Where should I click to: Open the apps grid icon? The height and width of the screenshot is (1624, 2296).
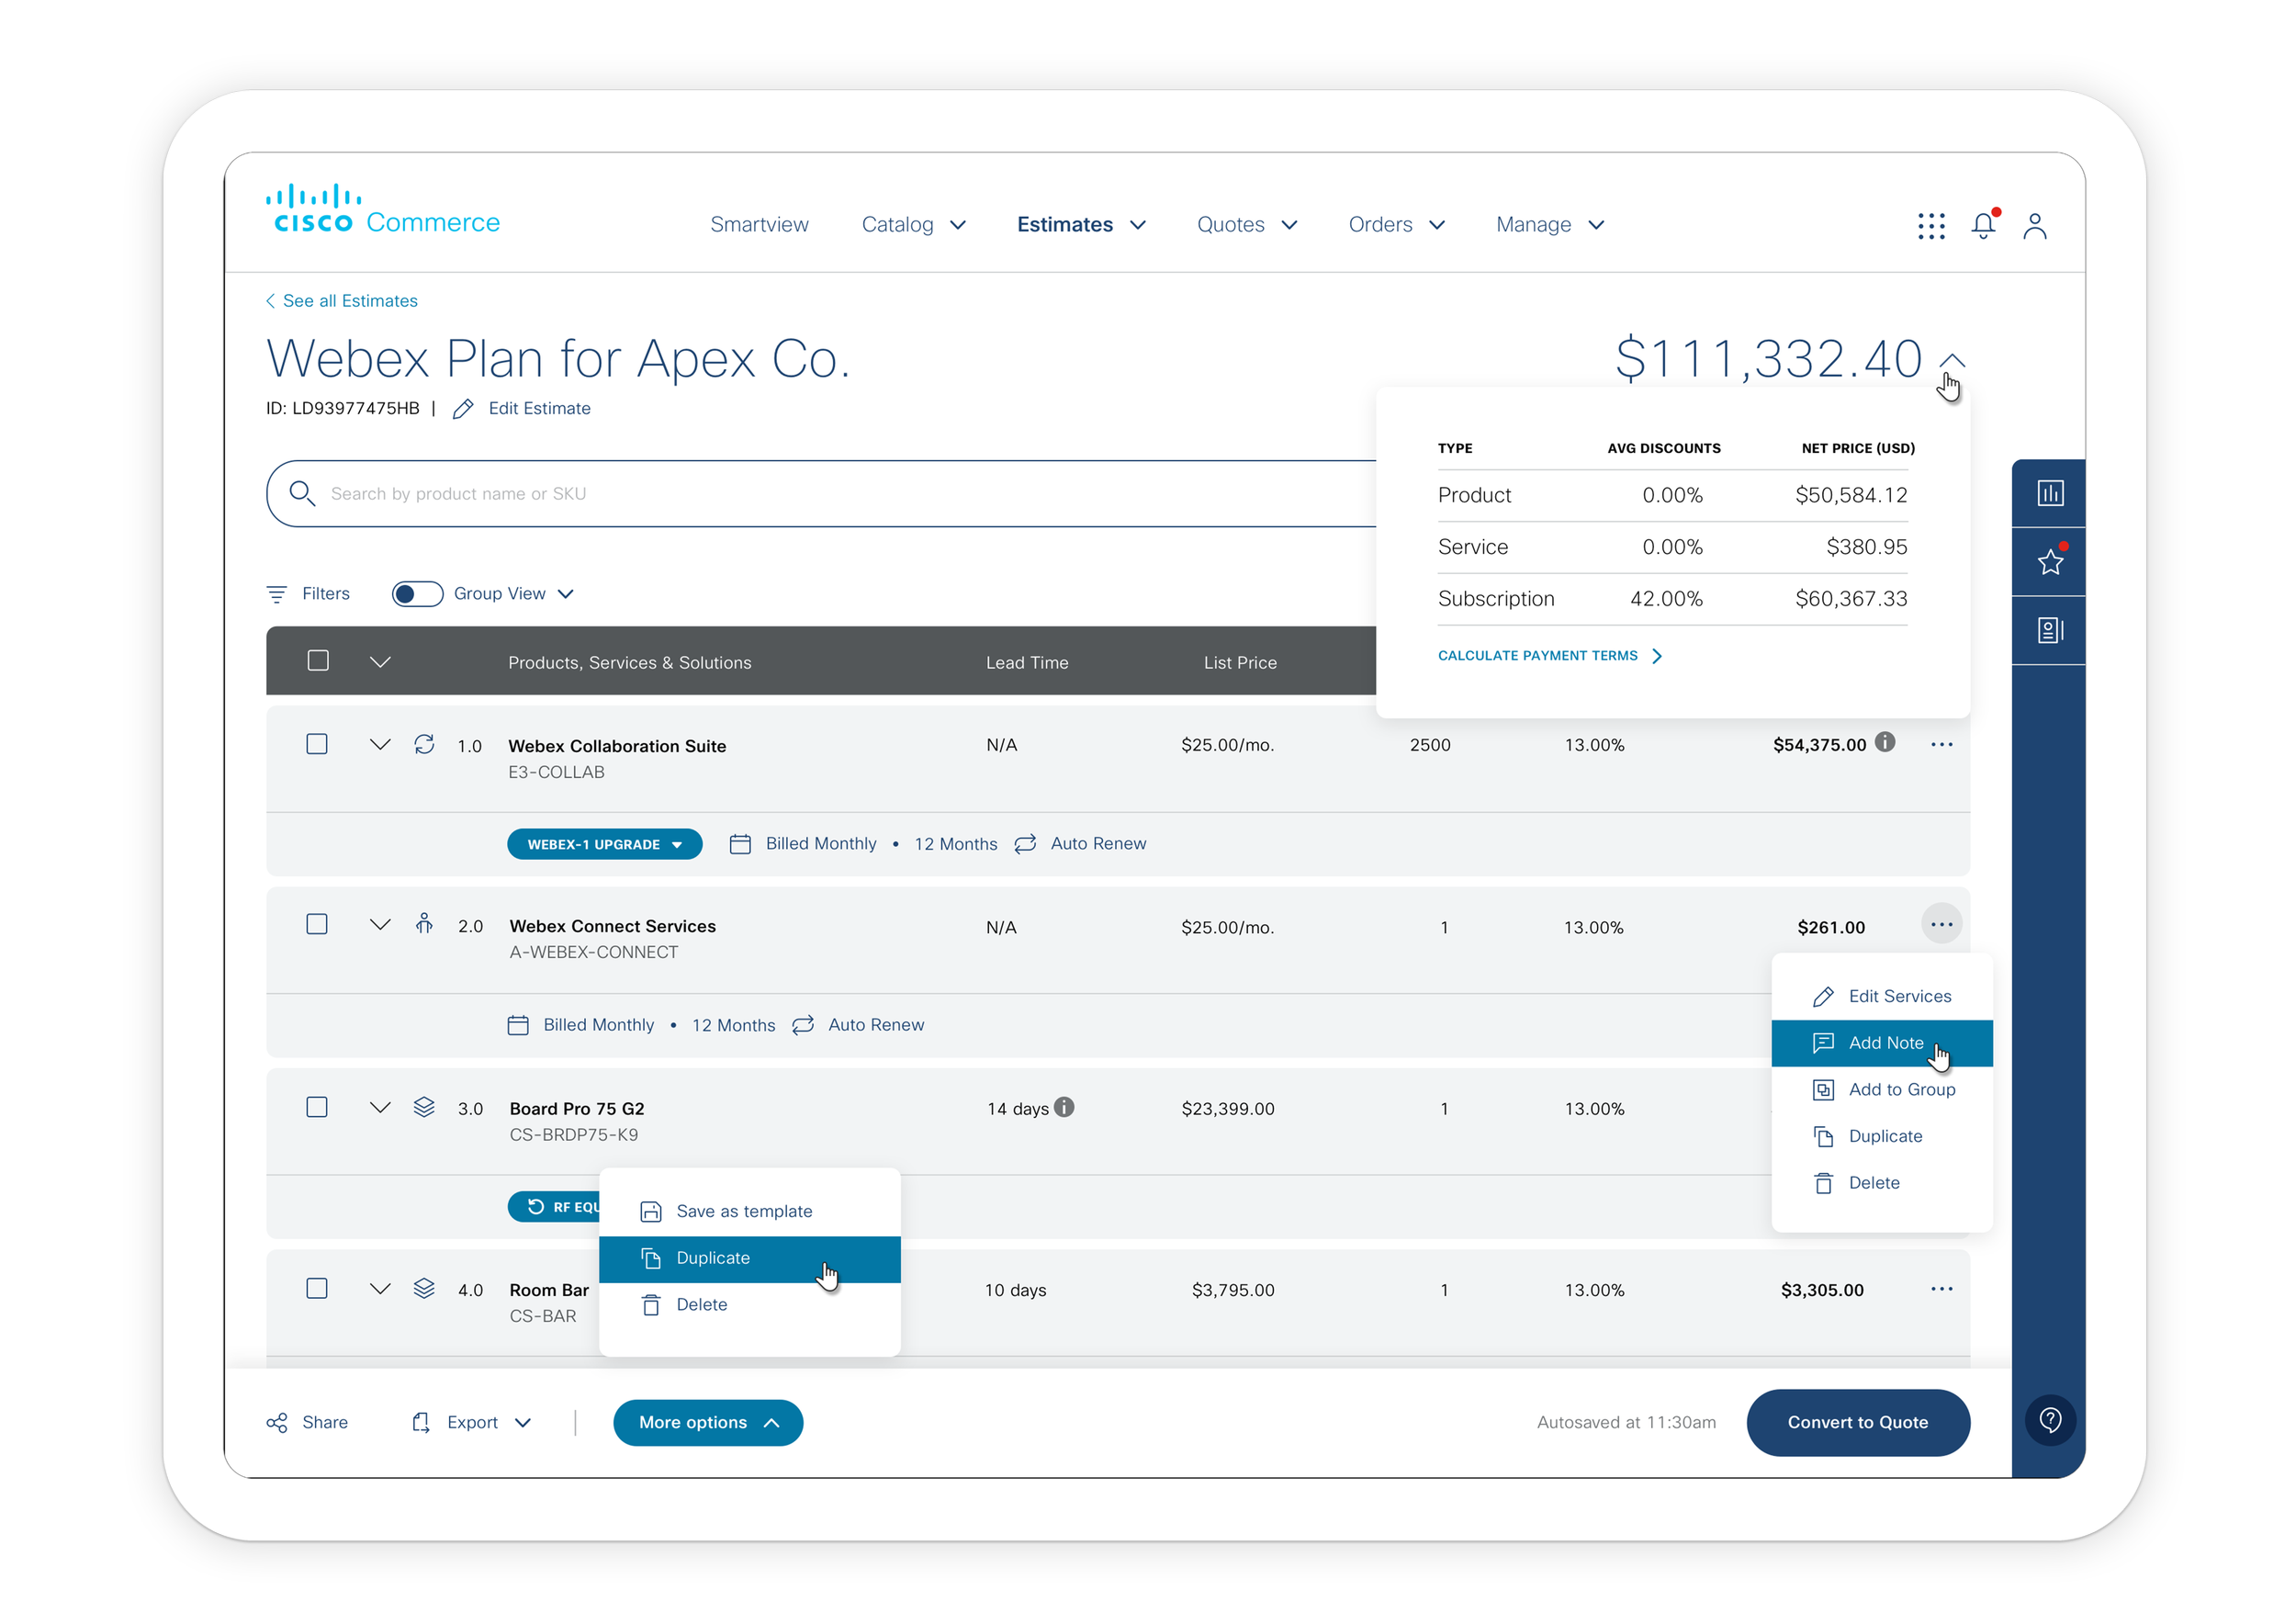(1931, 226)
